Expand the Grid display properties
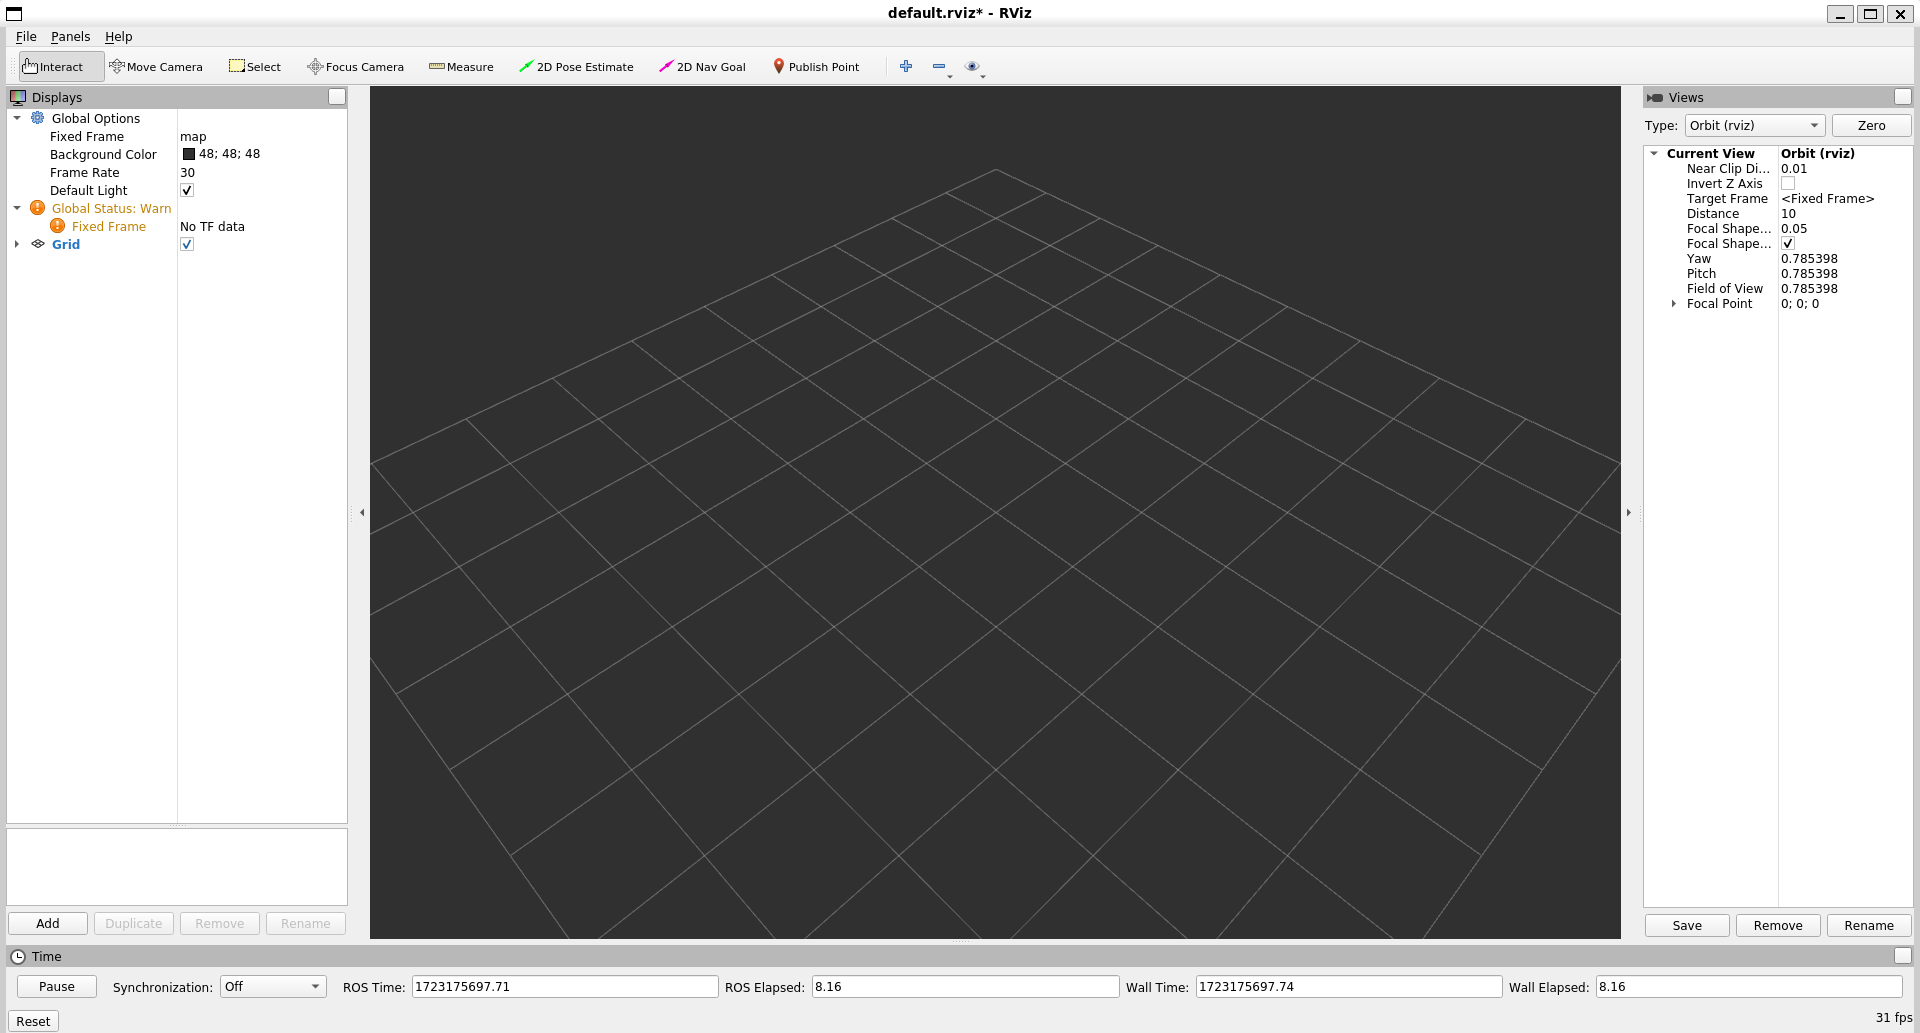The height and width of the screenshot is (1033, 1920). (x=17, y=244)
